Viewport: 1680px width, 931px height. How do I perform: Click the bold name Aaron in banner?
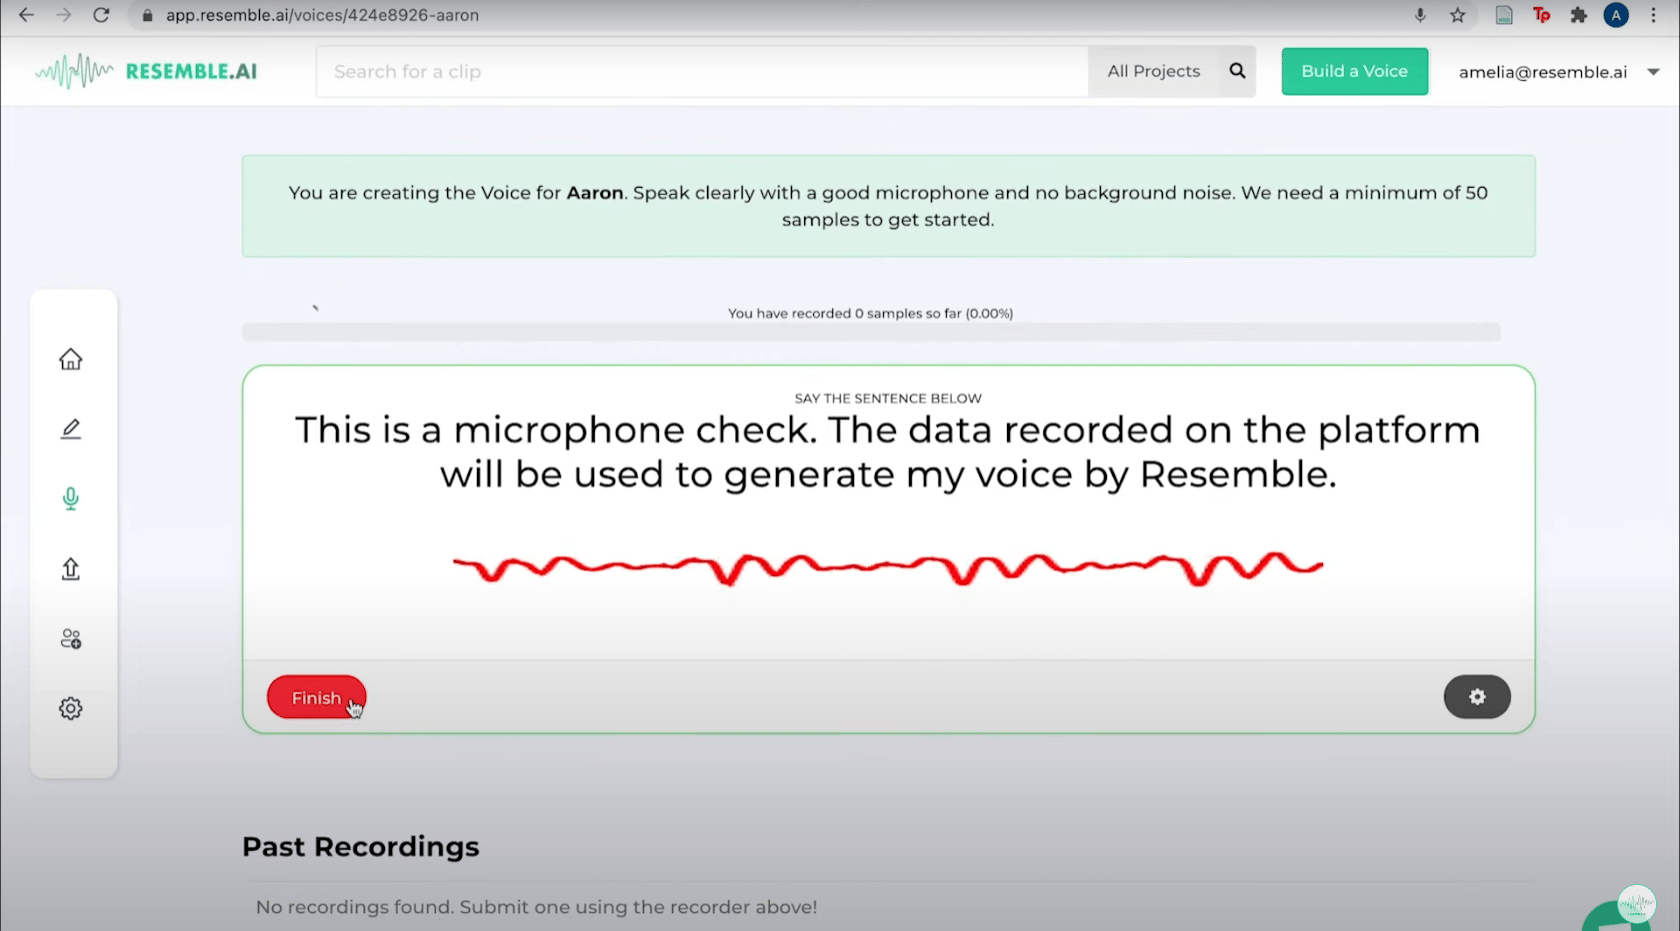(595, 192)
